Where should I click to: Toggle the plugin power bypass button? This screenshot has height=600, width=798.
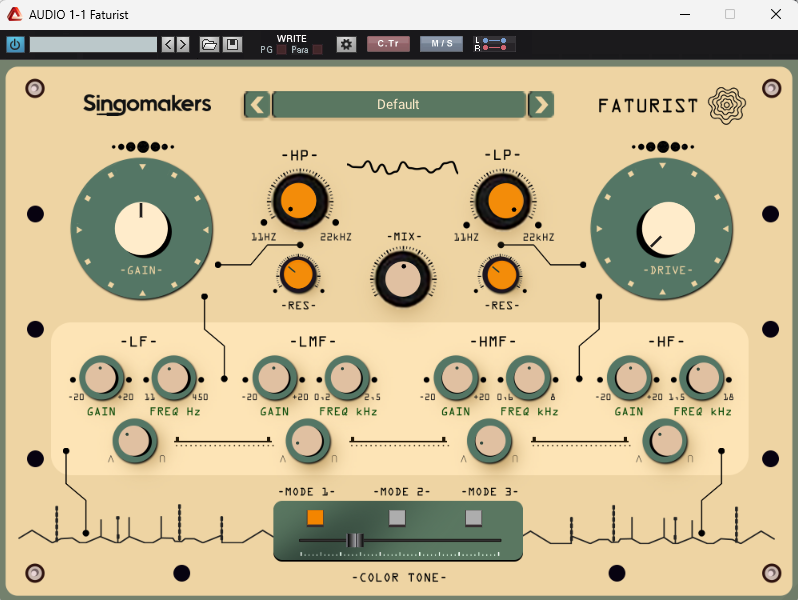pyautogui.click(x=15, y=45)
